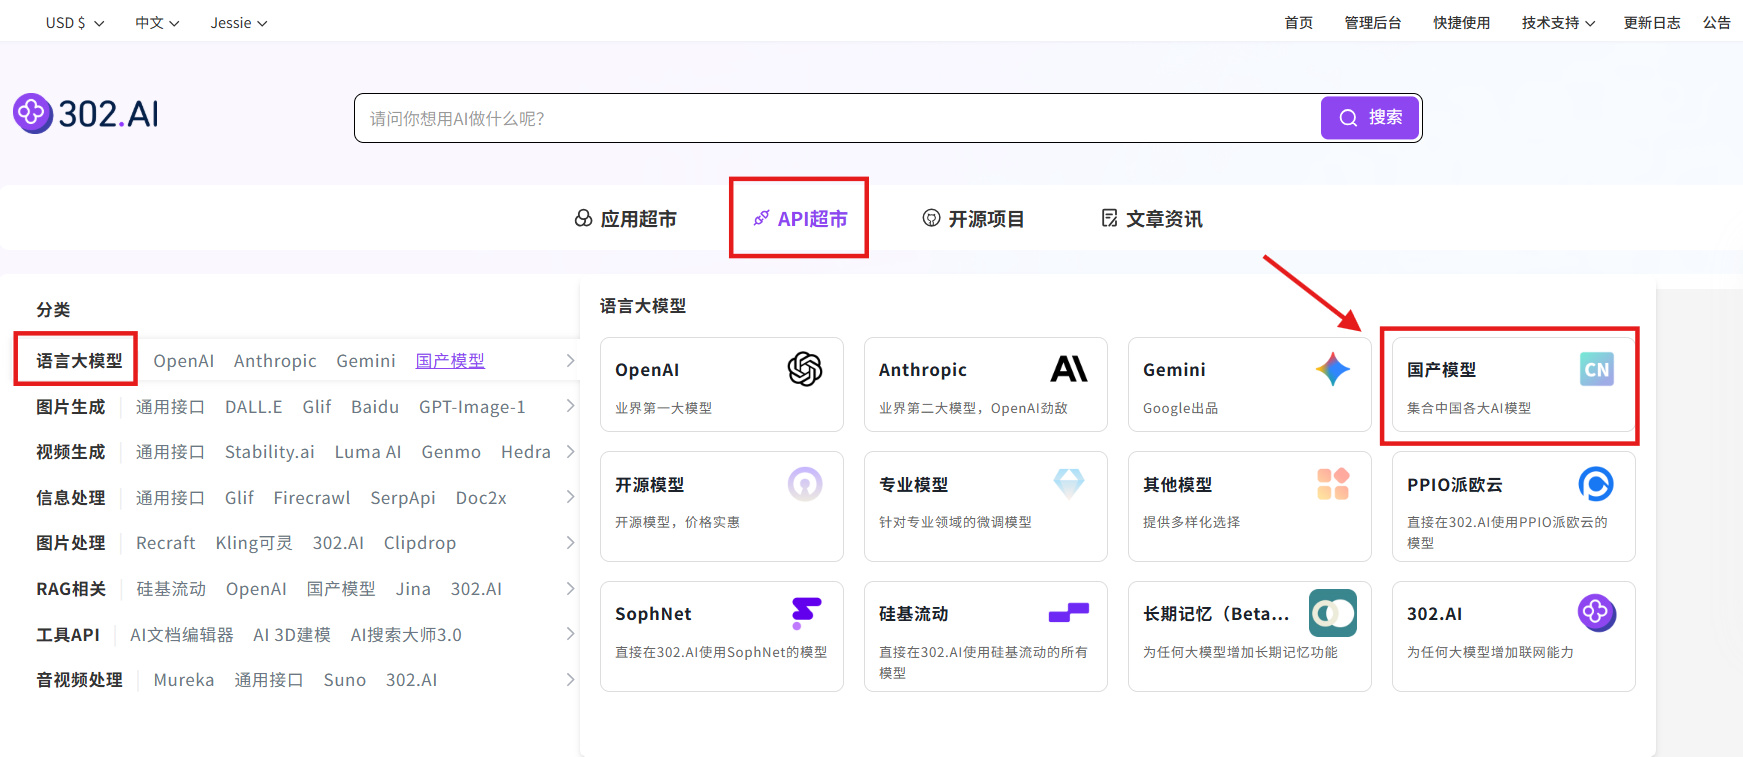Click the 302.AI card logo icon
The height and width of the screenshot is (757, 1743).
click(x=1597, y=613)
